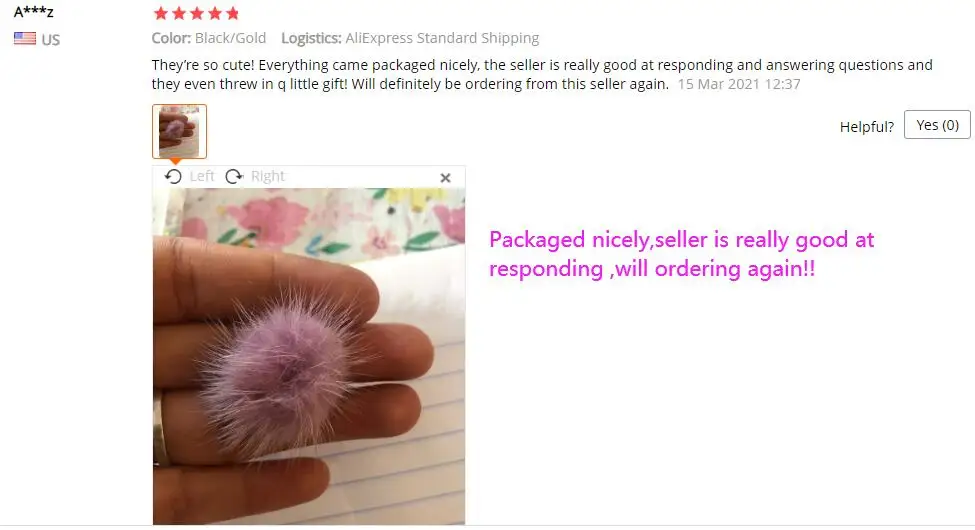975x530 pixels.
Task: Close the enlarged review photo viewer
Action: coord(445,178)
